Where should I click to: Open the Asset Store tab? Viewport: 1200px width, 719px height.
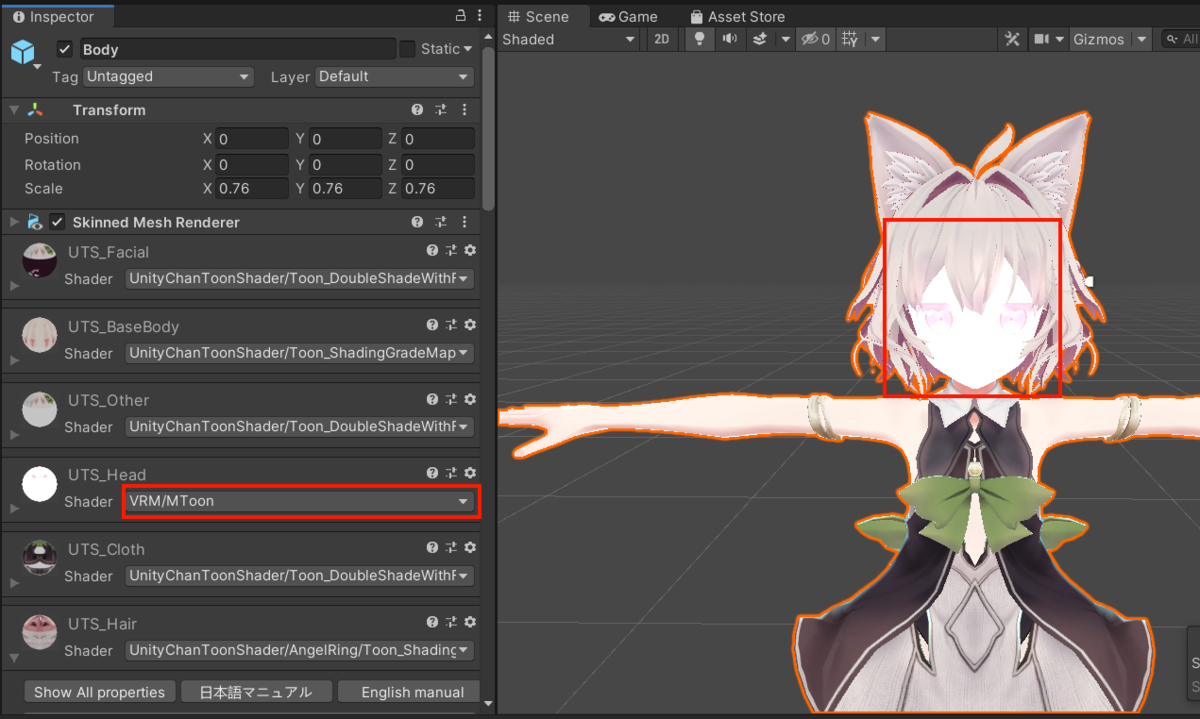point(738,16)
